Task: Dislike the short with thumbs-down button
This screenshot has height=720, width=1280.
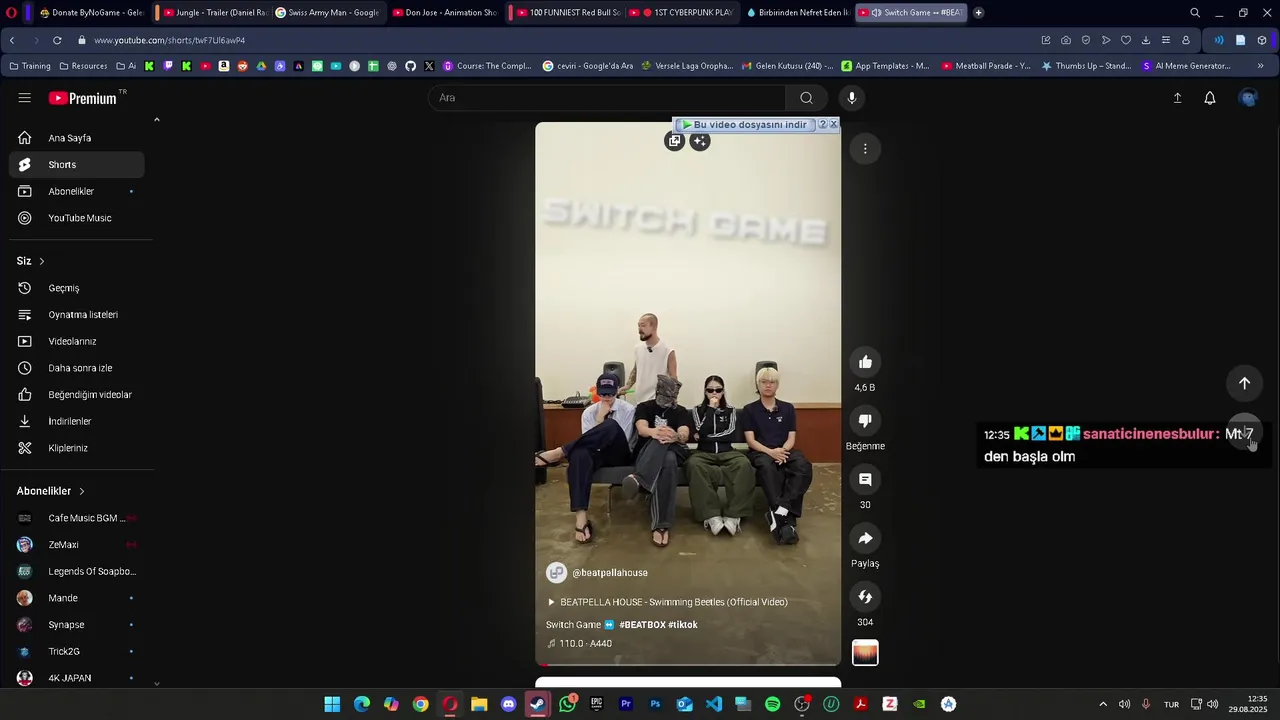Action: [865, 421]
